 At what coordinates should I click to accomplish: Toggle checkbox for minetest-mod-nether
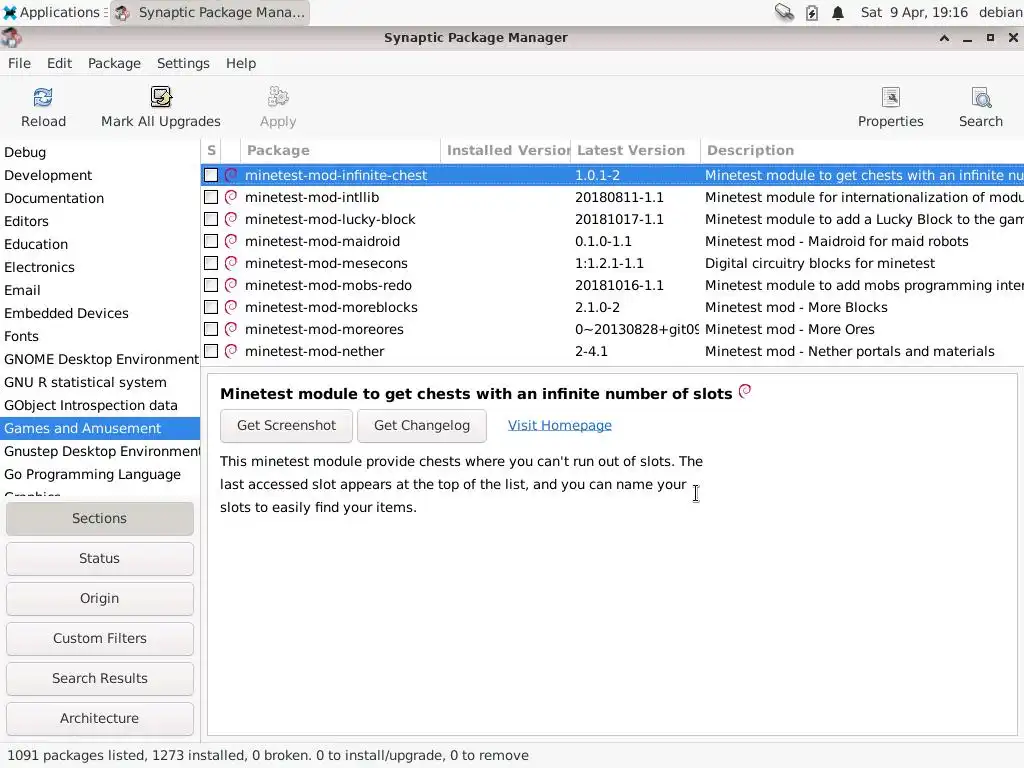click(x=211, y=351)
